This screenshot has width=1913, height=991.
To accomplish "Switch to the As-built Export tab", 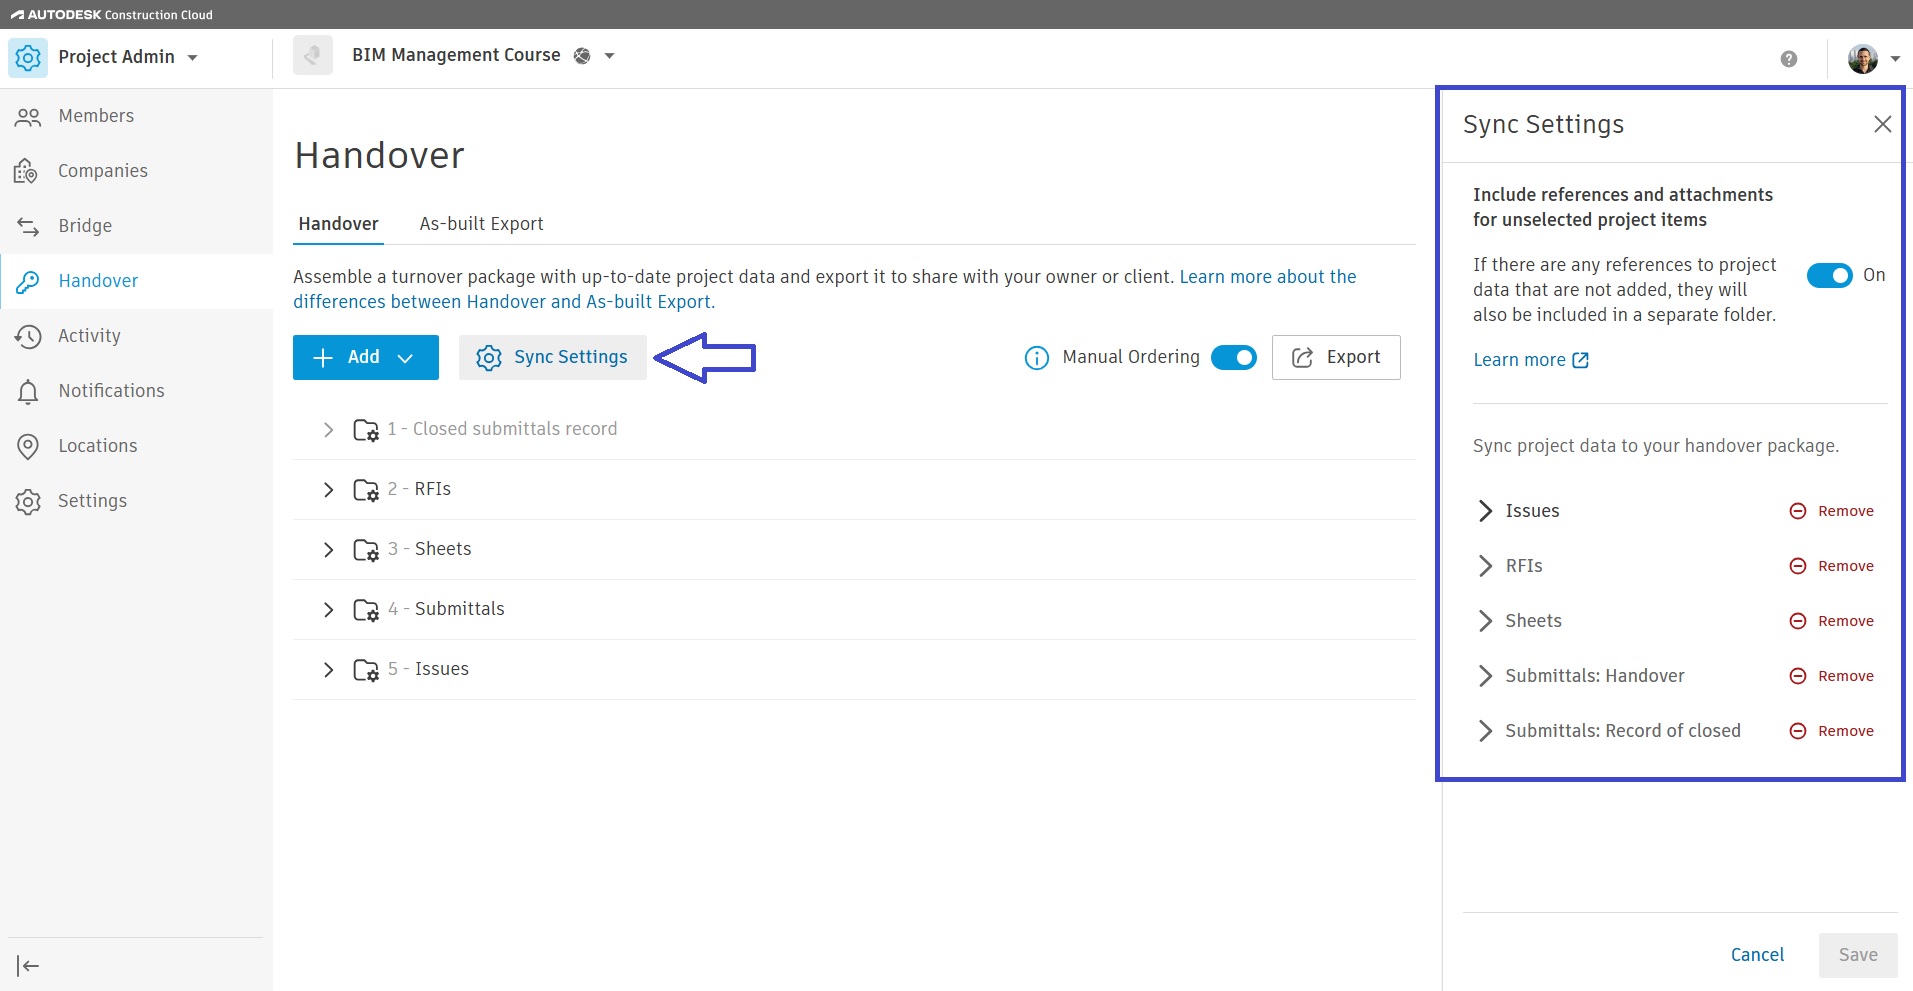I will click(481, 224).
